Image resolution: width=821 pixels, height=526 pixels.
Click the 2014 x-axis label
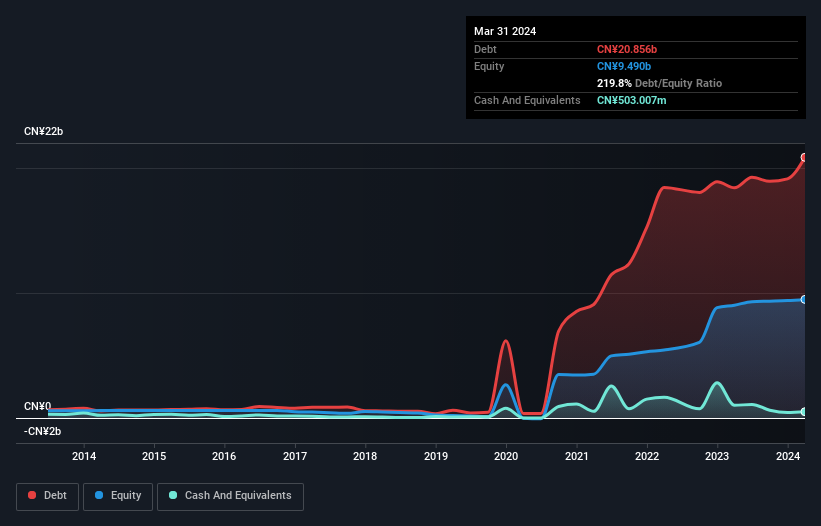pos(84,456)
